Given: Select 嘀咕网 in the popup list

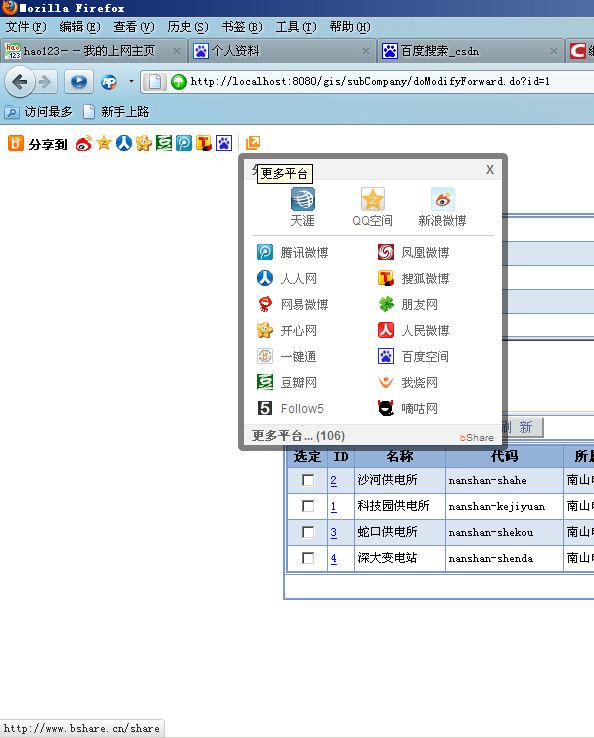Looking at the screenshot, I should (x=408, y=408).
